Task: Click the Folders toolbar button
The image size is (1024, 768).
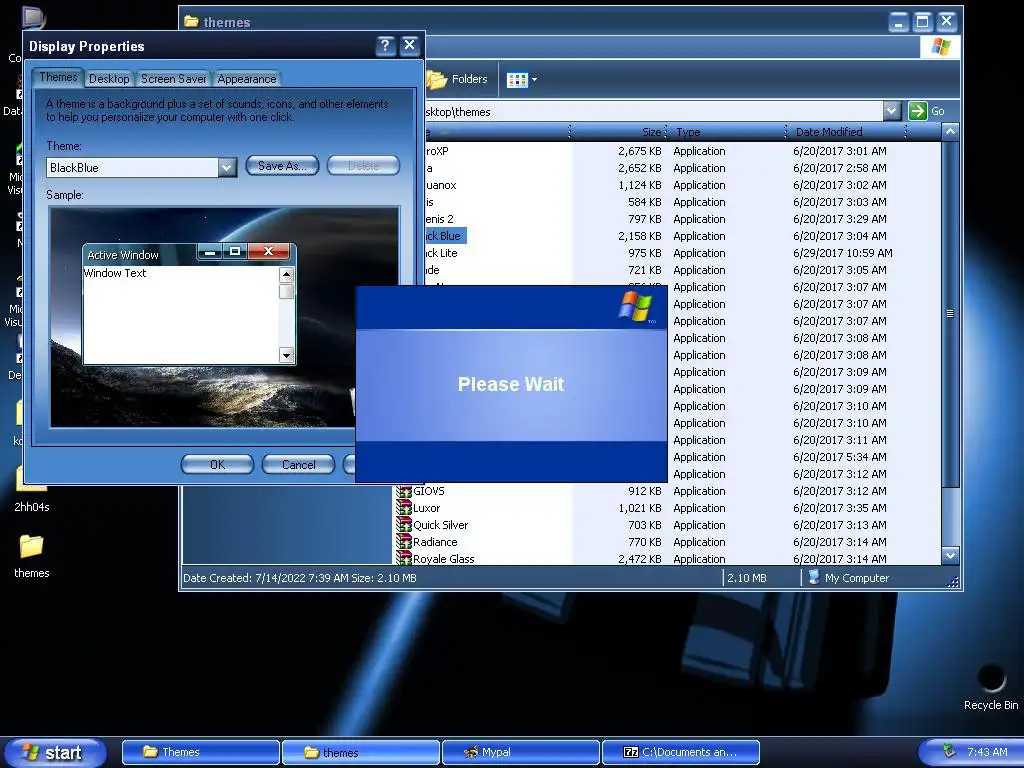Action: click(458, 79)
